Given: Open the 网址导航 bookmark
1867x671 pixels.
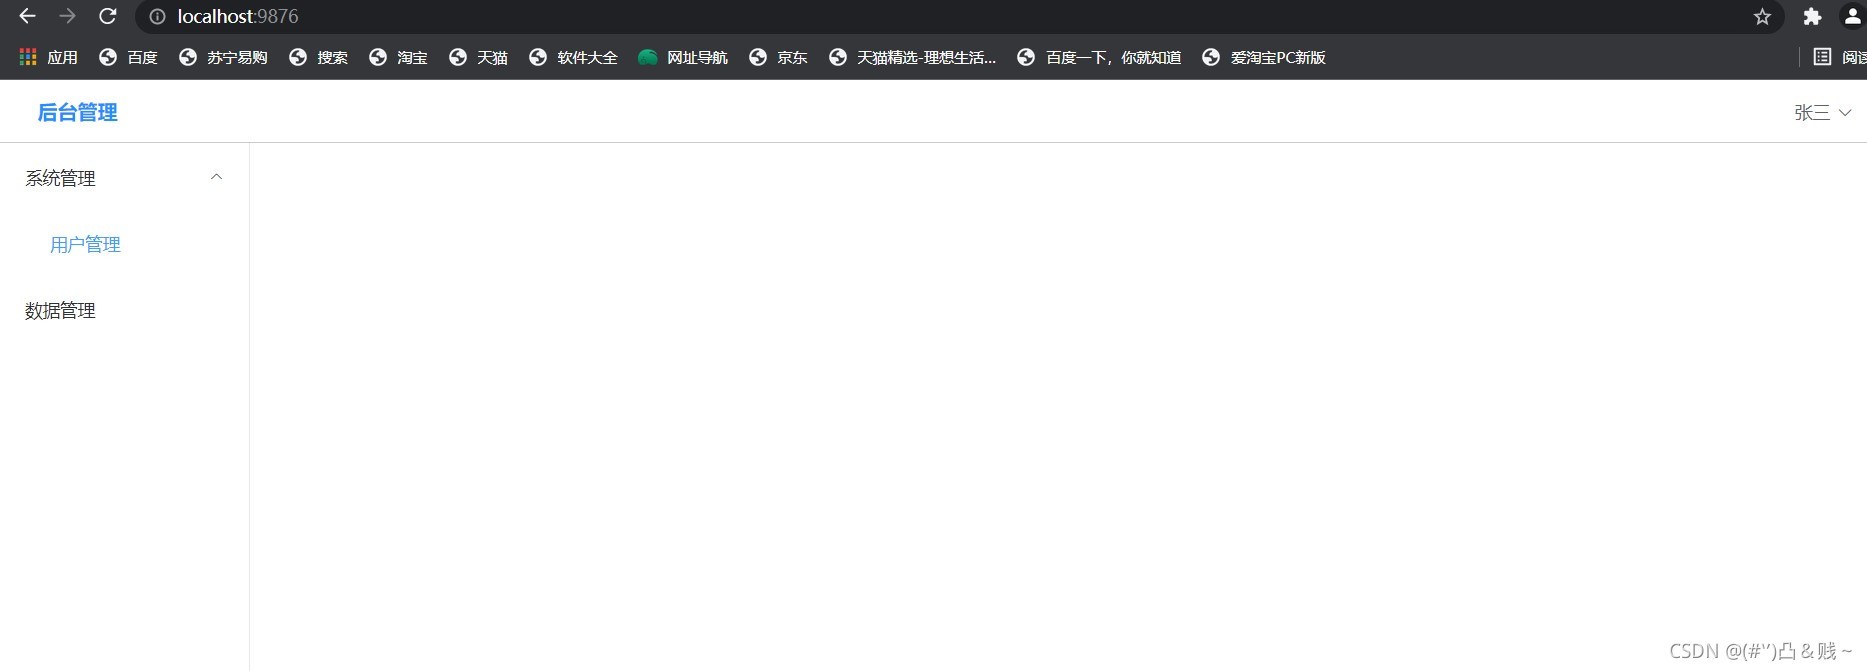Looking at the screenshot, I should [683, 57].
